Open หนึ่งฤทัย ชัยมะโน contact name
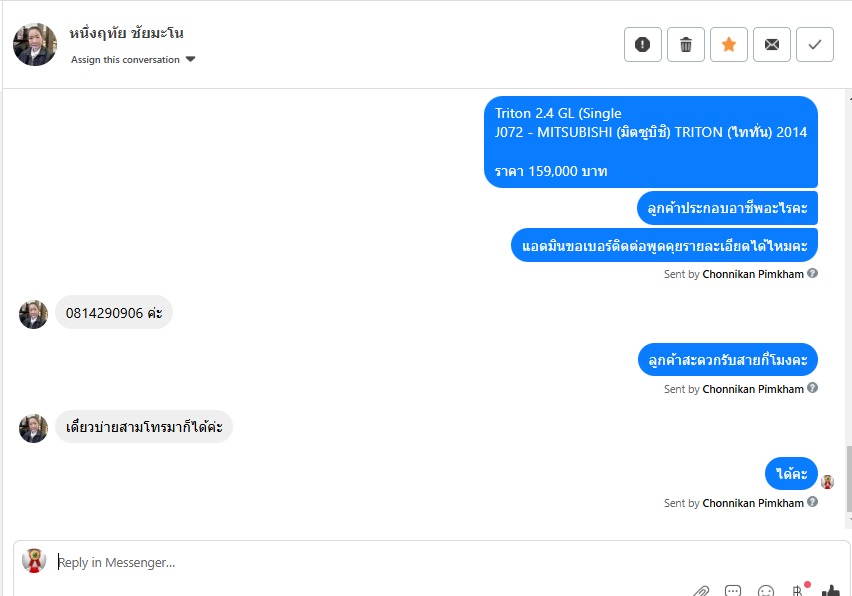Screen dimensions: 852x596 click(x=126, y=33)
